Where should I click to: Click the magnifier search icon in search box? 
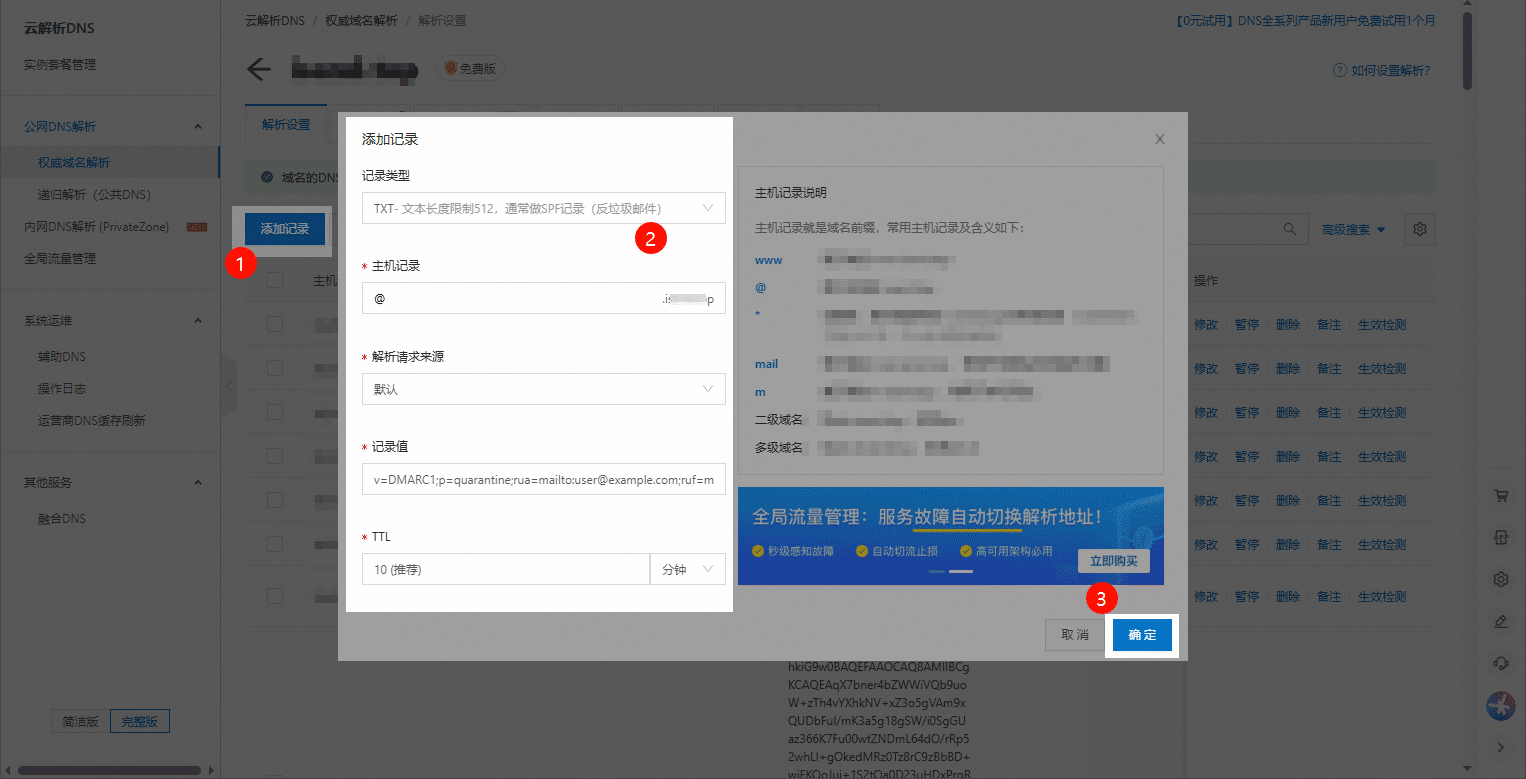pyautogui.click(x=1292, y=228)
